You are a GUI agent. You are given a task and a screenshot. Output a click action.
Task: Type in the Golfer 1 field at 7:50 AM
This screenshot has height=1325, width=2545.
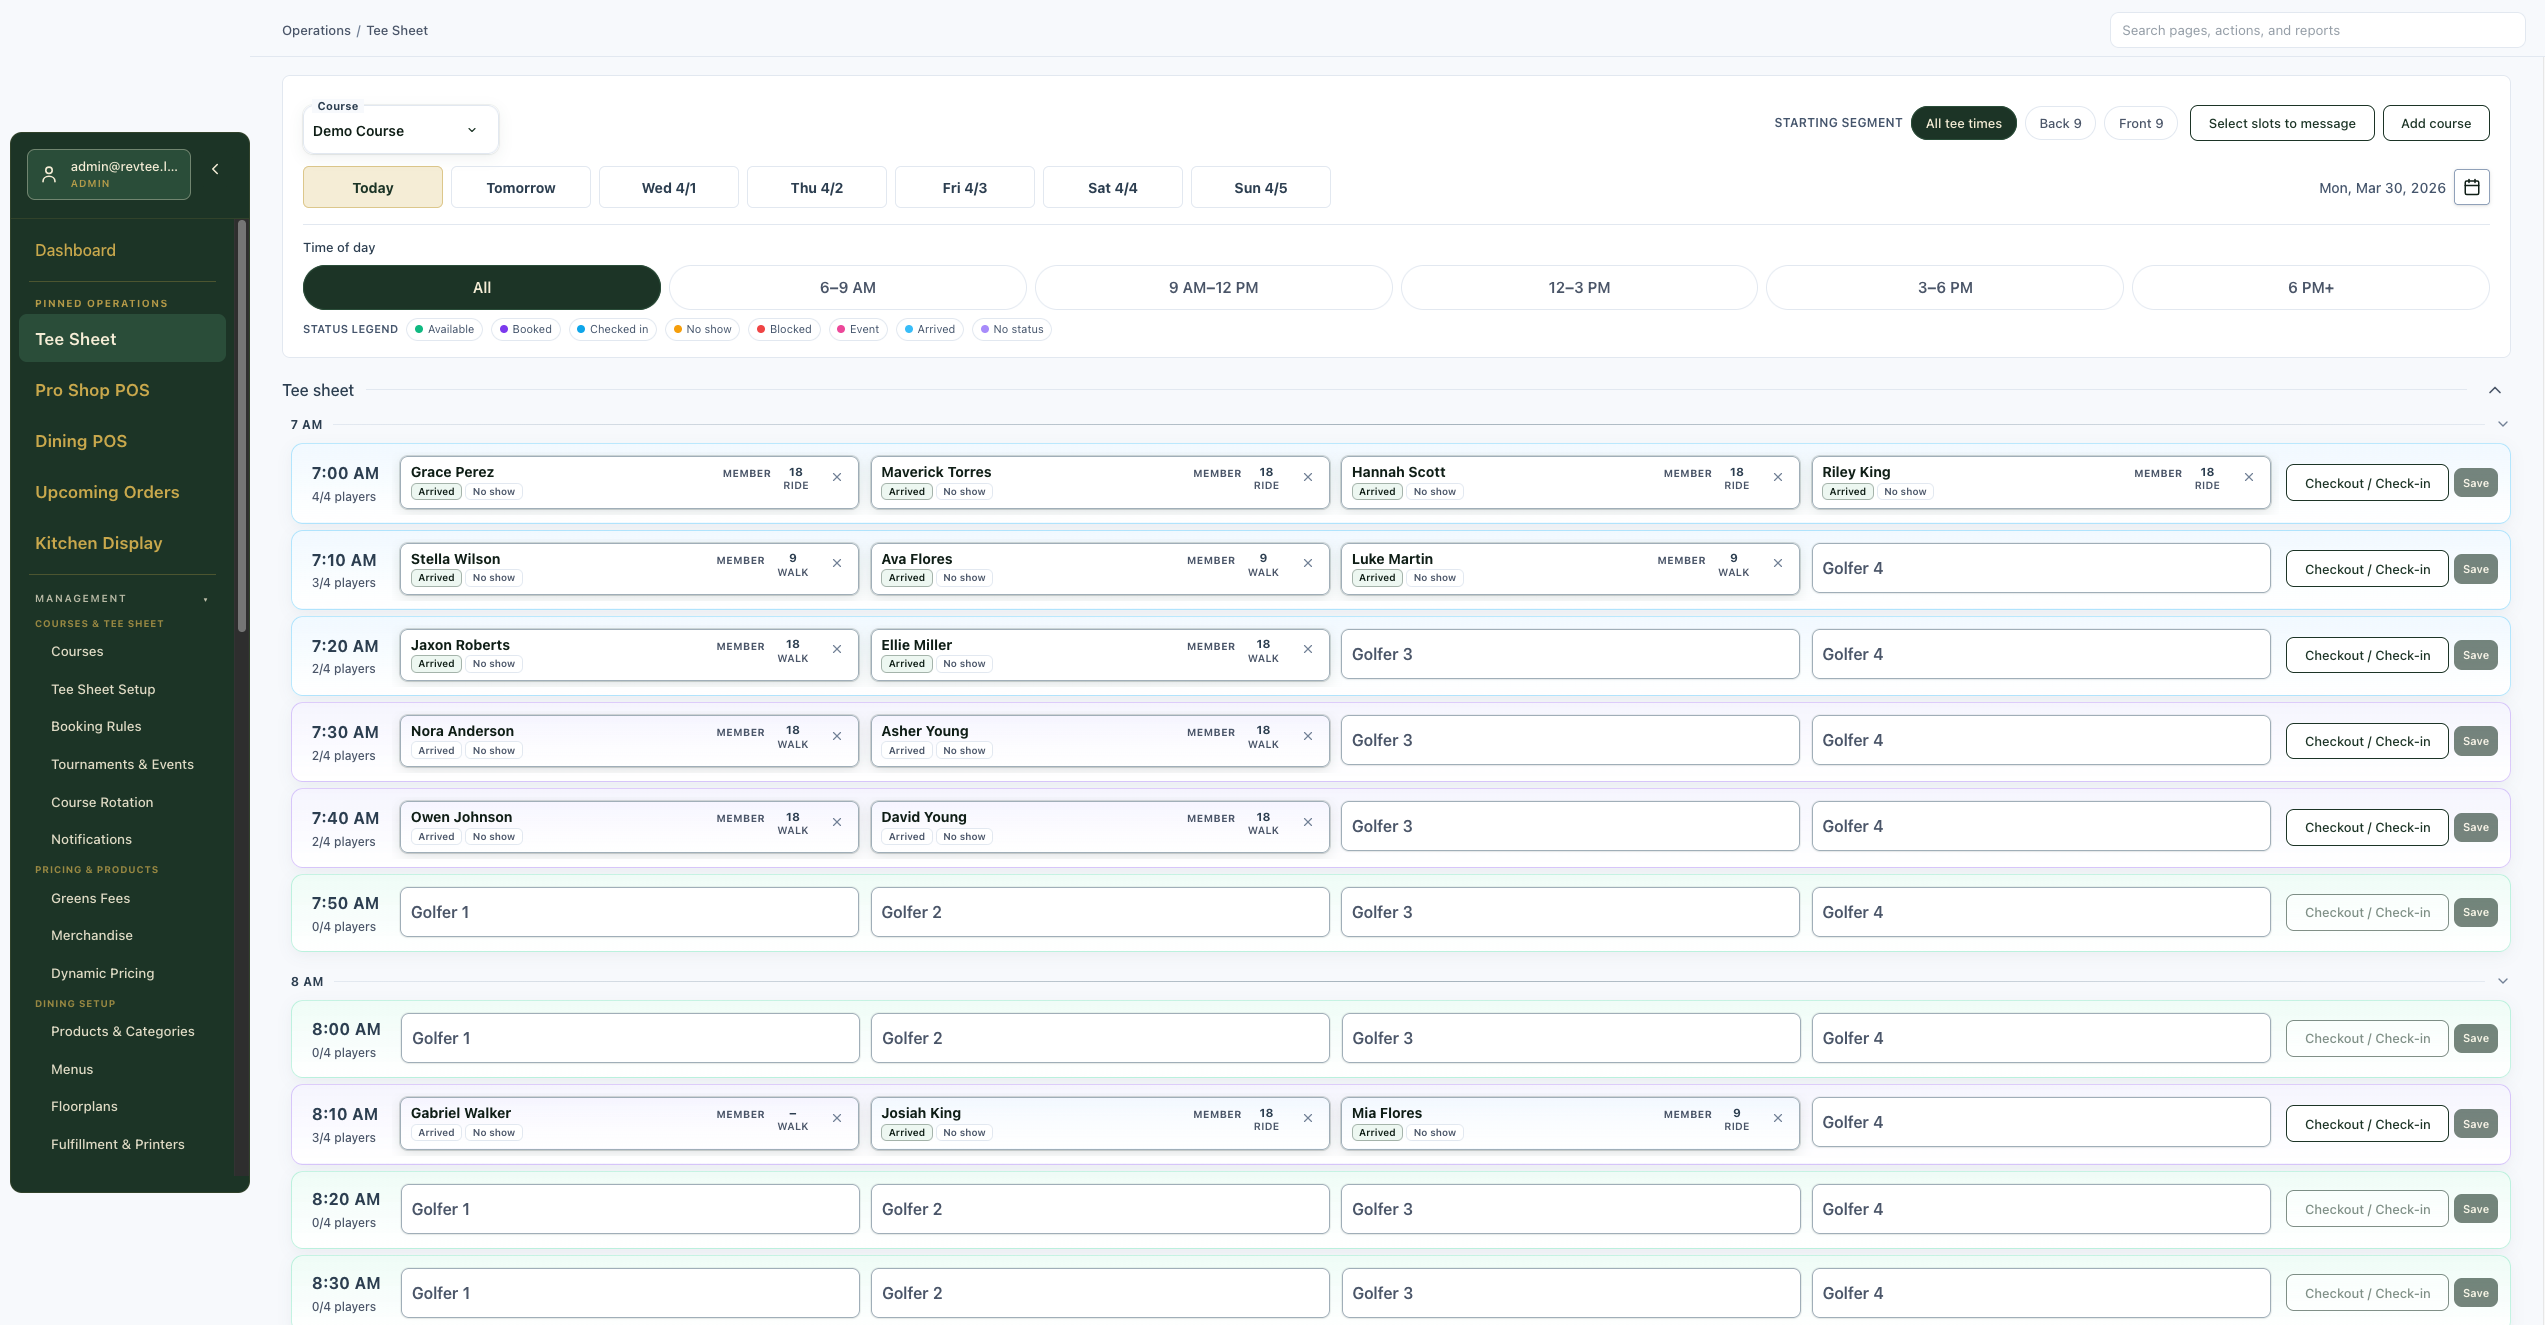tap(629, 911)
